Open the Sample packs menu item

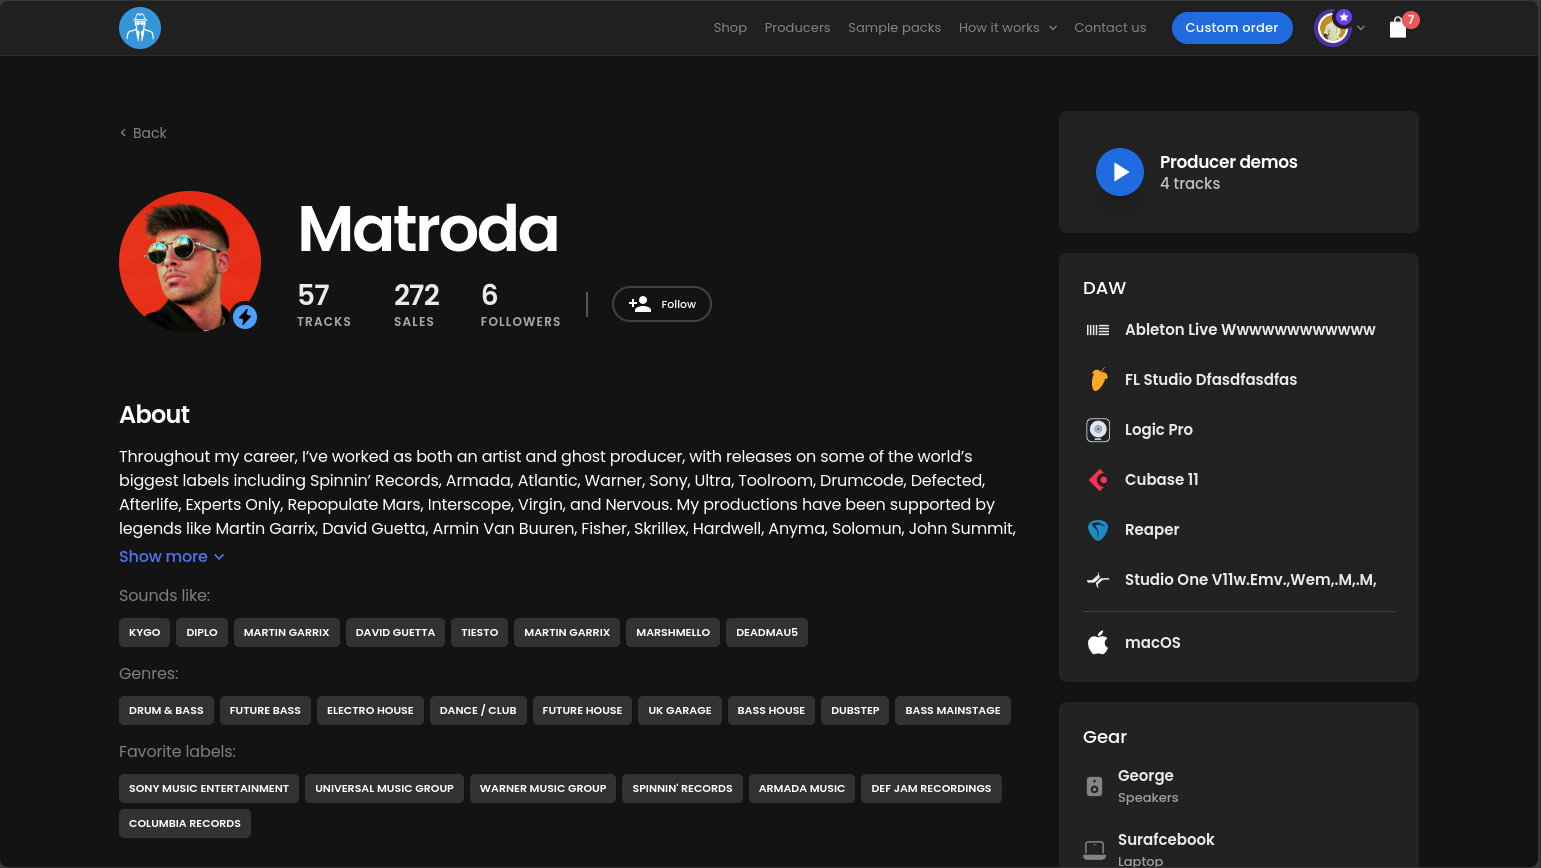pyautogui.click(x=894, y=28)
